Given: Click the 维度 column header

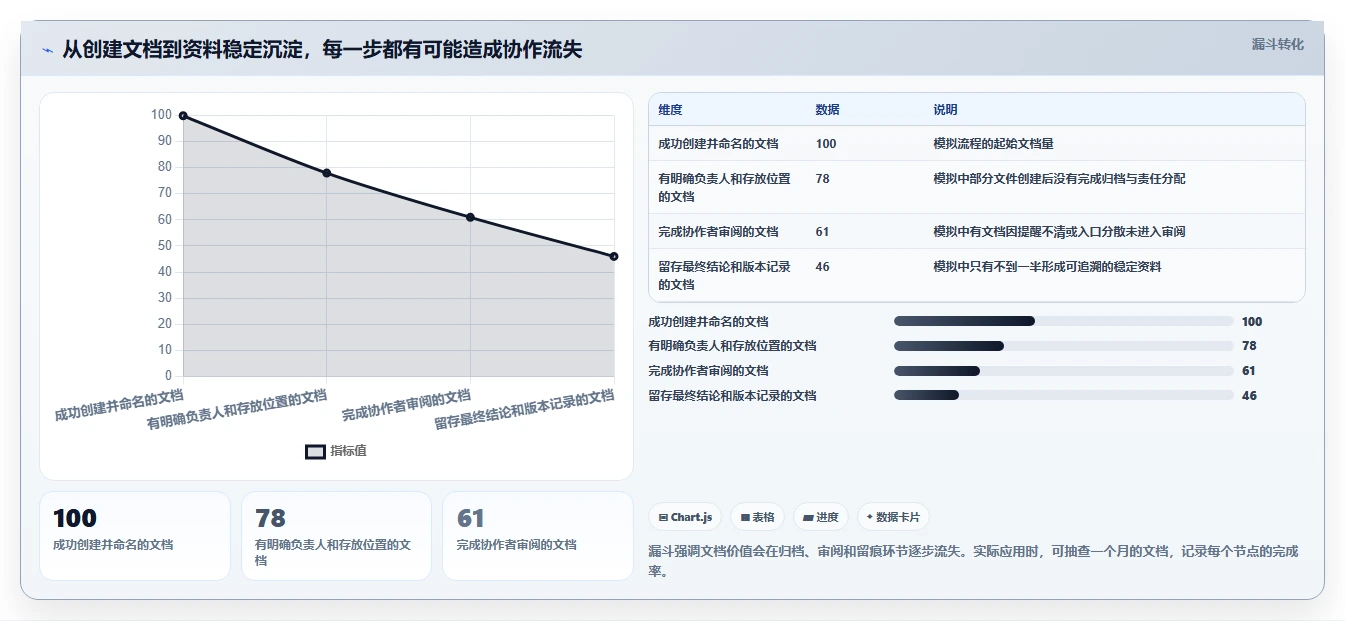Looking at the screenshot, I should click(670, 110).
